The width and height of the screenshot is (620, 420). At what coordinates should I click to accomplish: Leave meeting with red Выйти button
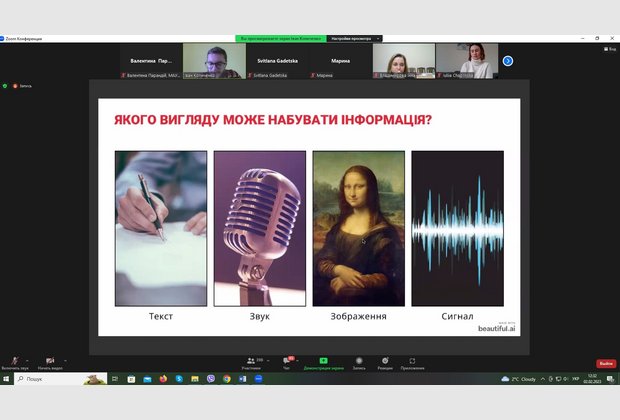(x=606, y=363)
